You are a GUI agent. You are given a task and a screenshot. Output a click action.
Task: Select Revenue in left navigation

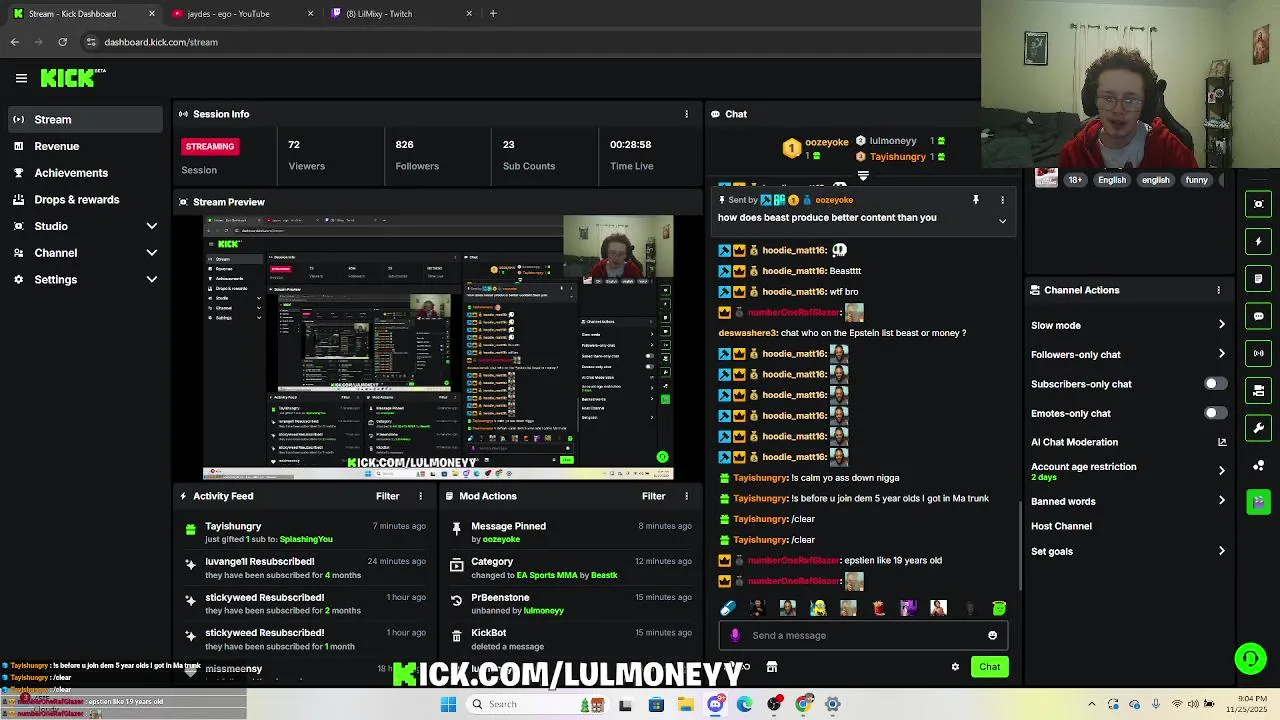point(83,146)
